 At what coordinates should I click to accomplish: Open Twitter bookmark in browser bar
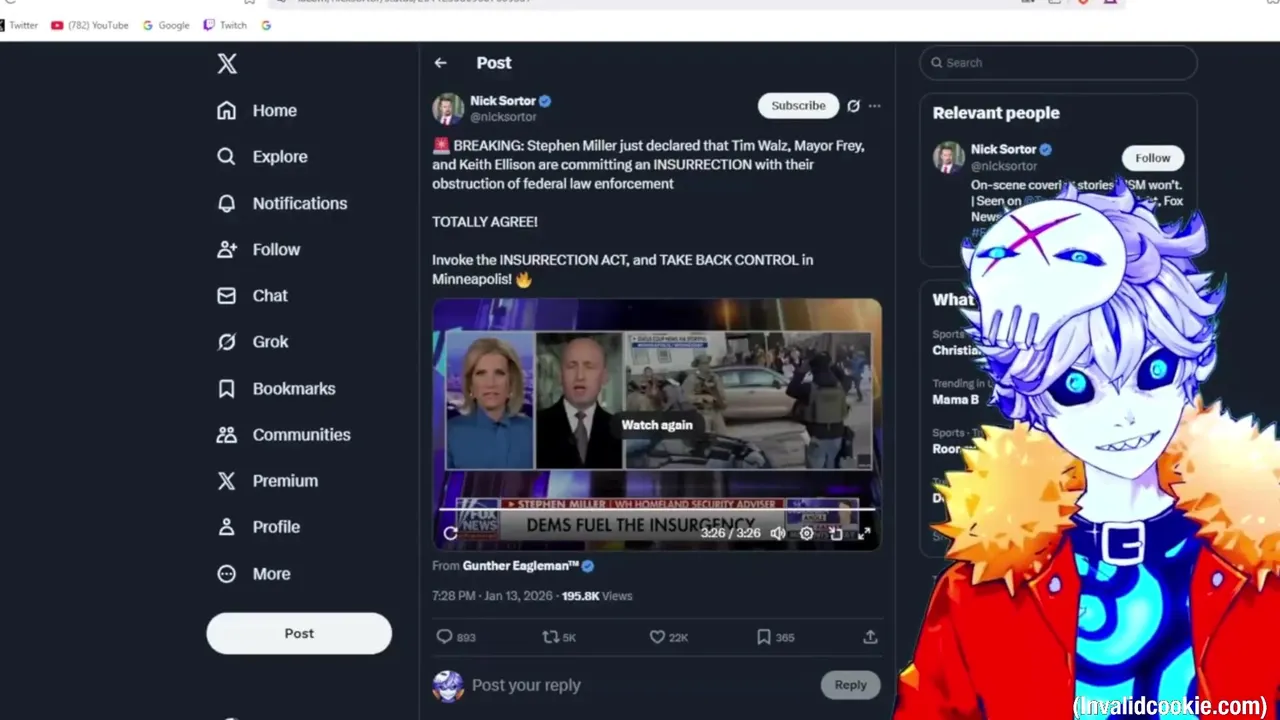(19, 25)
